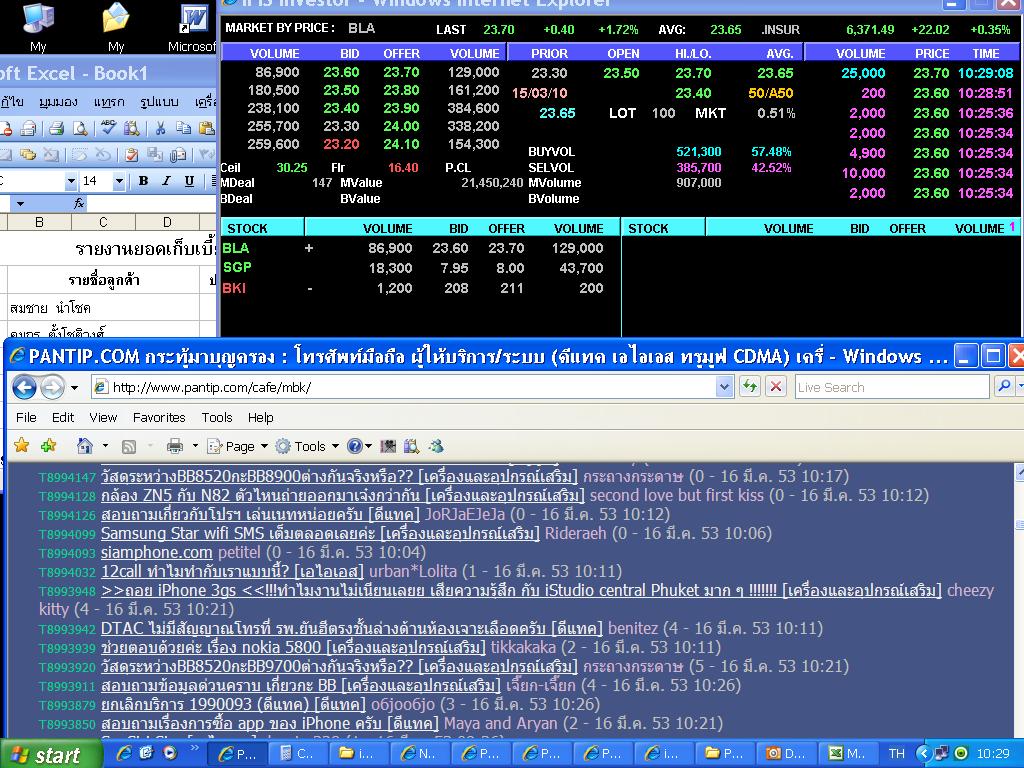The height and width of the screenshot is (768, 1024).
Task: Click the film-strip icon in IE toolbar
Action: coord(388,446)
